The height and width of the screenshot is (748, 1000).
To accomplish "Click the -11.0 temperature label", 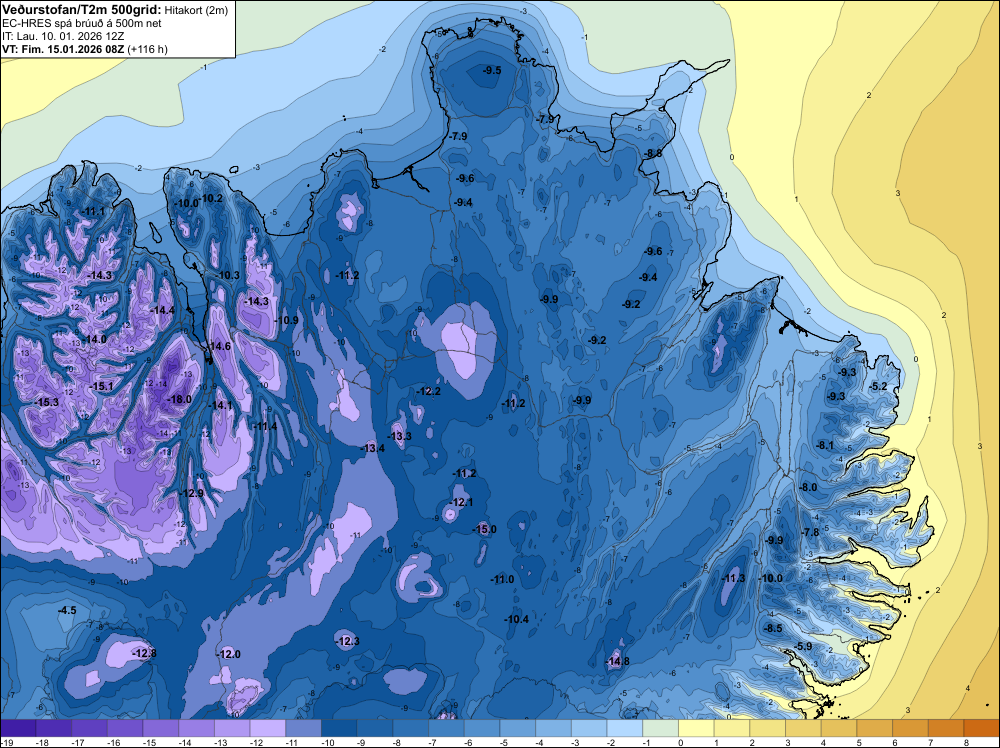I will tap(502, 579).
